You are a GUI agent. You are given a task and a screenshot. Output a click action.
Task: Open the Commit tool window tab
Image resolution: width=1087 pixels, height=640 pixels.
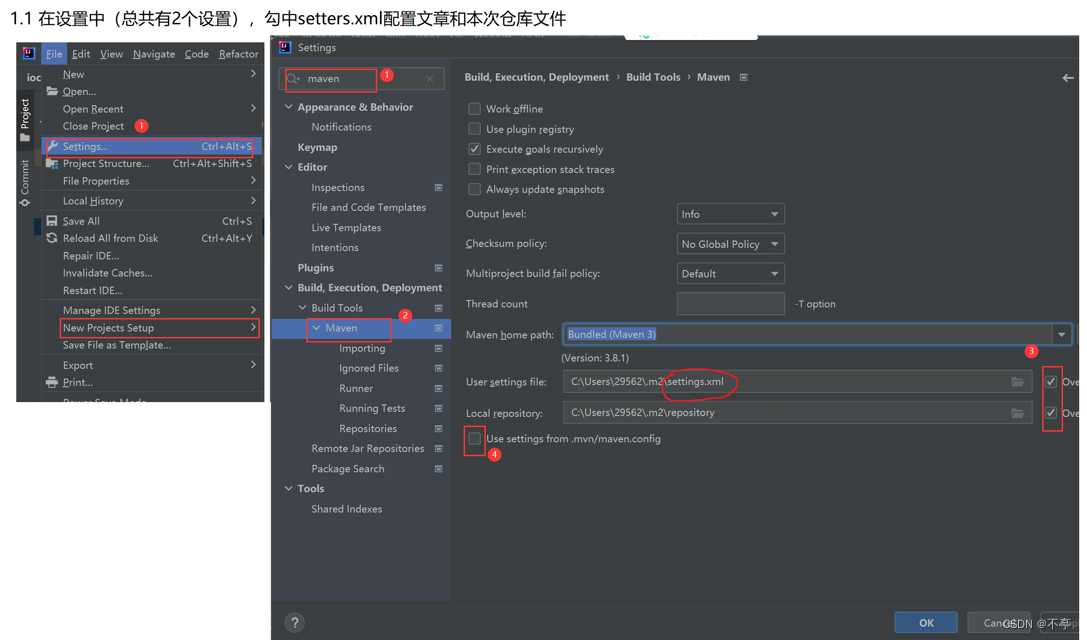[x=25, y=183]
